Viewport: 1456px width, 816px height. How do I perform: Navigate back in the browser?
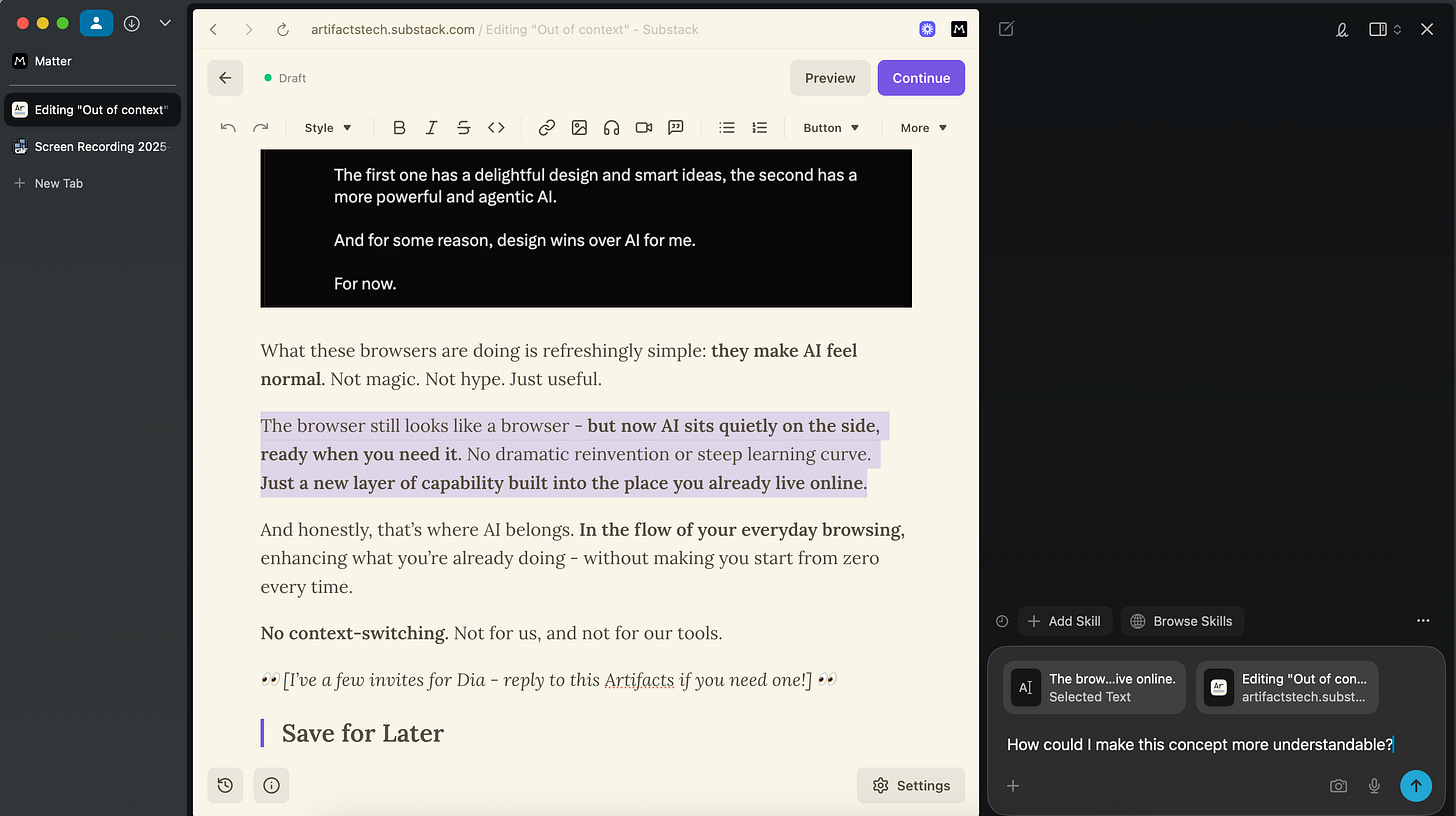tap(213, 30)
